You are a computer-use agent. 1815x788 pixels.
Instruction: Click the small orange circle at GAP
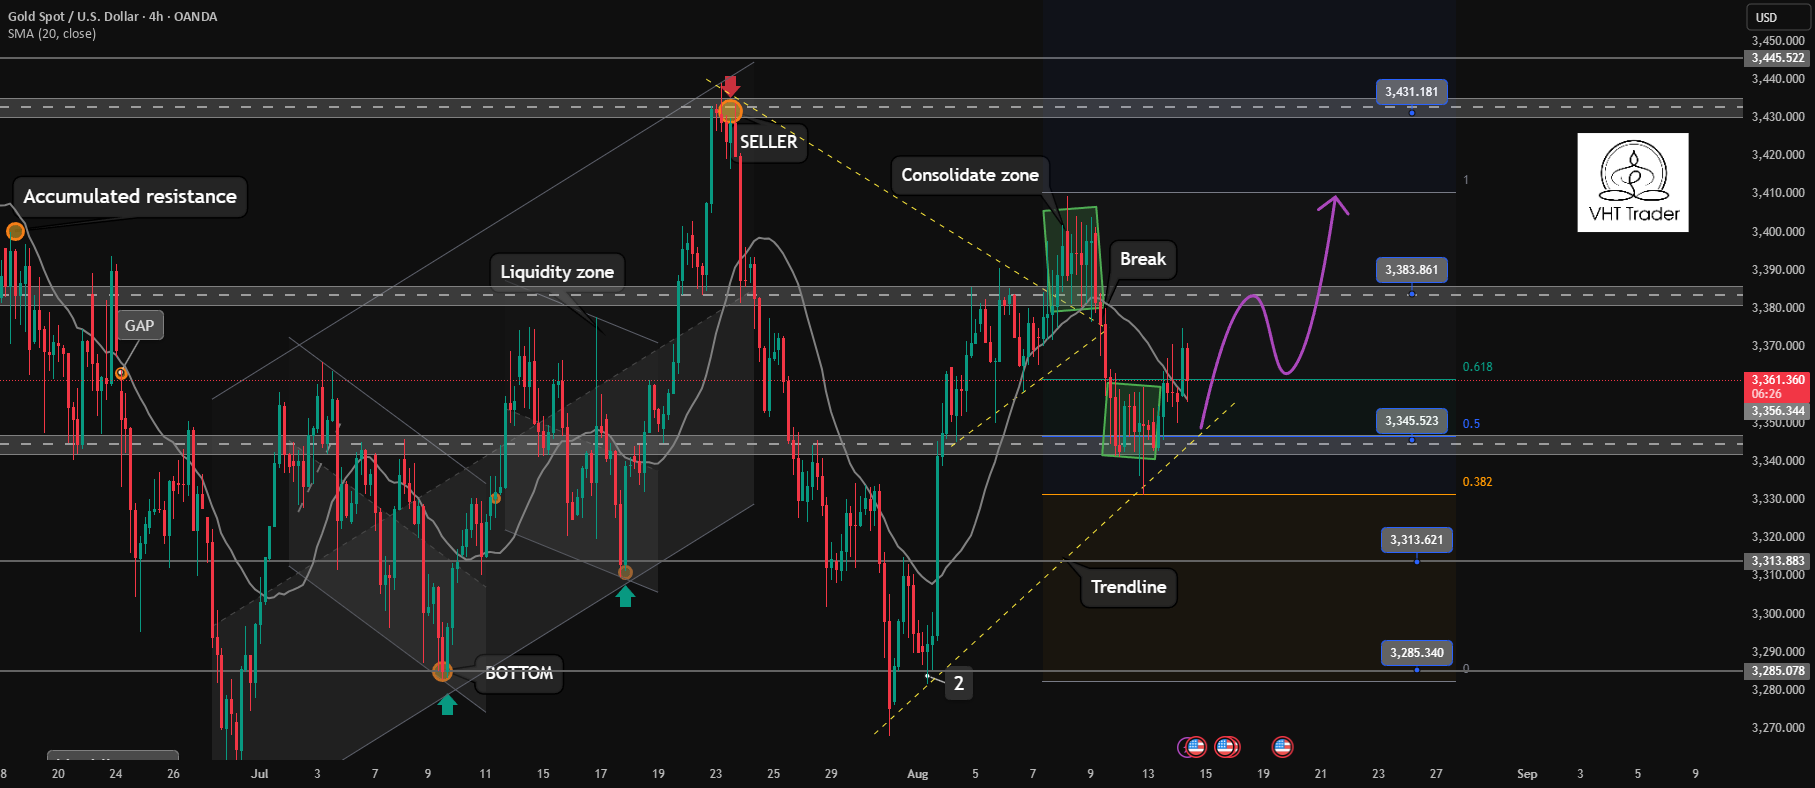pyautogui.click(x=121, y=373)
